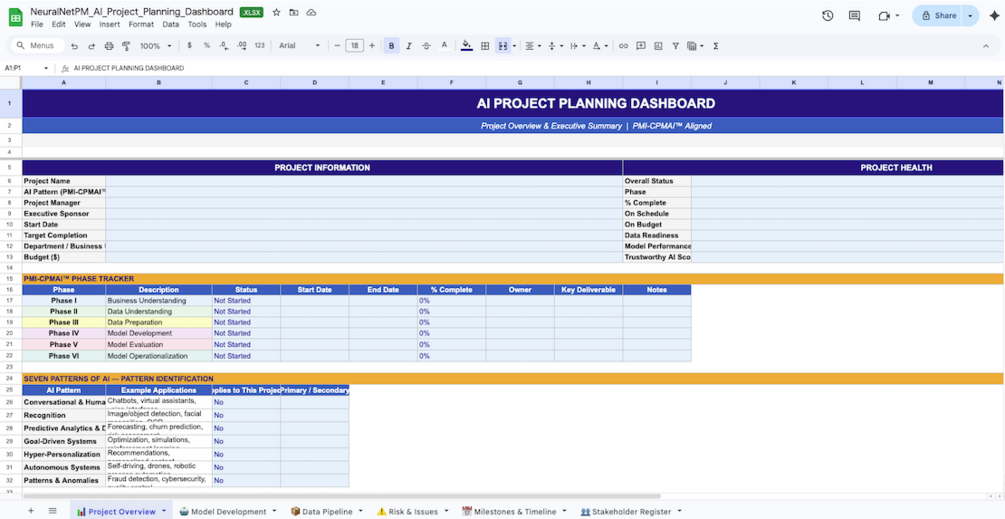Open the Gemini assistant

tap(994, 15)
